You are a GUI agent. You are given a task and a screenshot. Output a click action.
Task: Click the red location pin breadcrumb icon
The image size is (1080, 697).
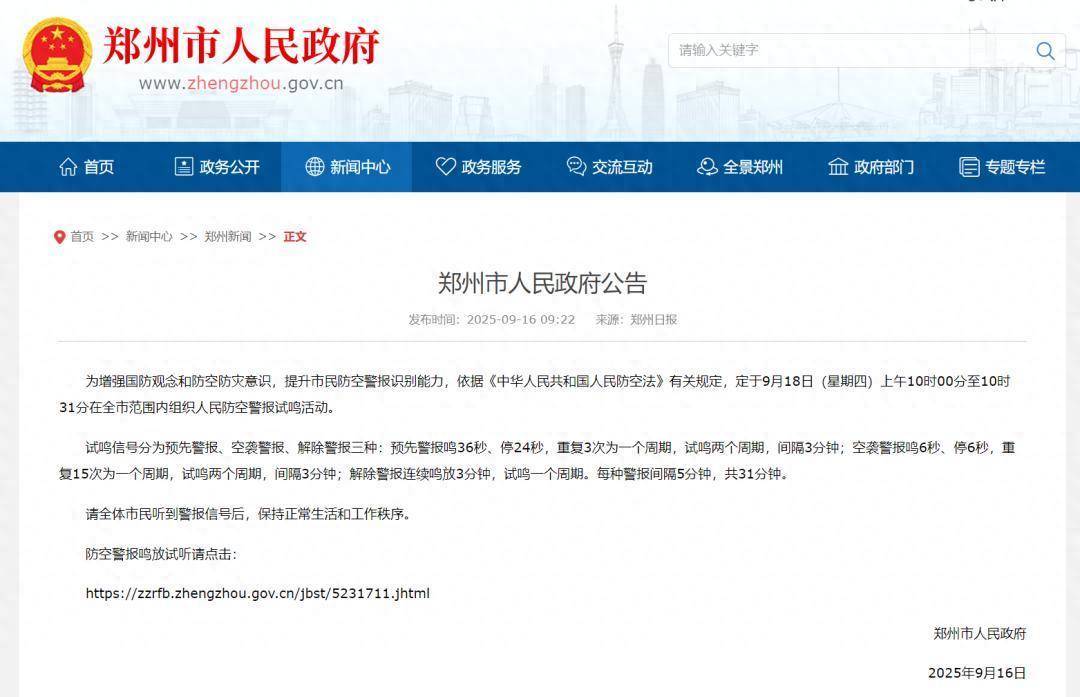pyautogui.click(x=59, y=237)
